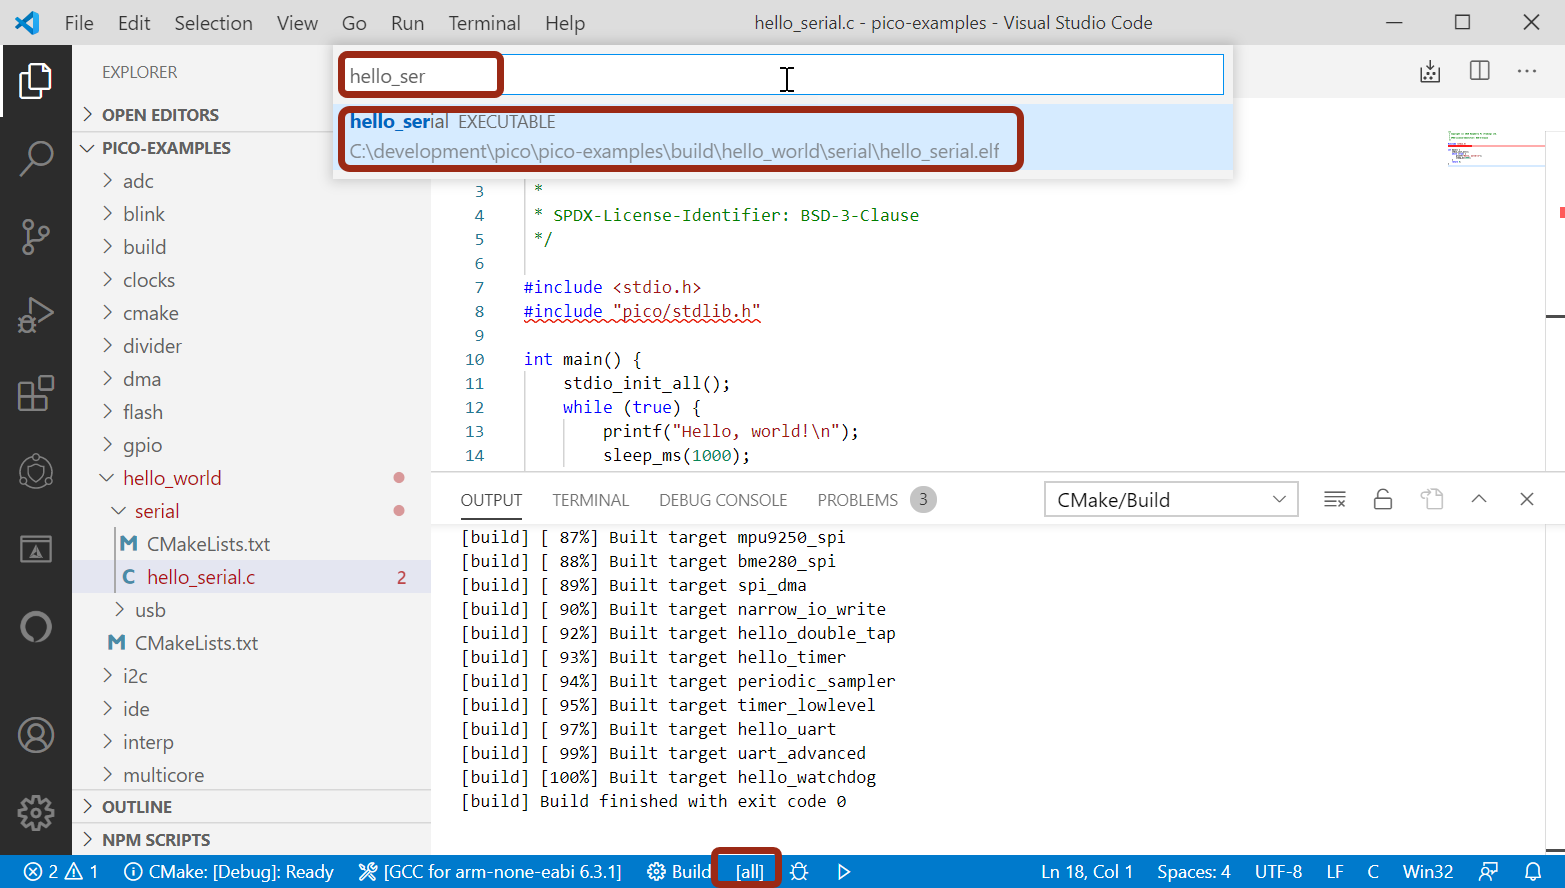
Task: Click the Build button in status bar
Action: 679,872
